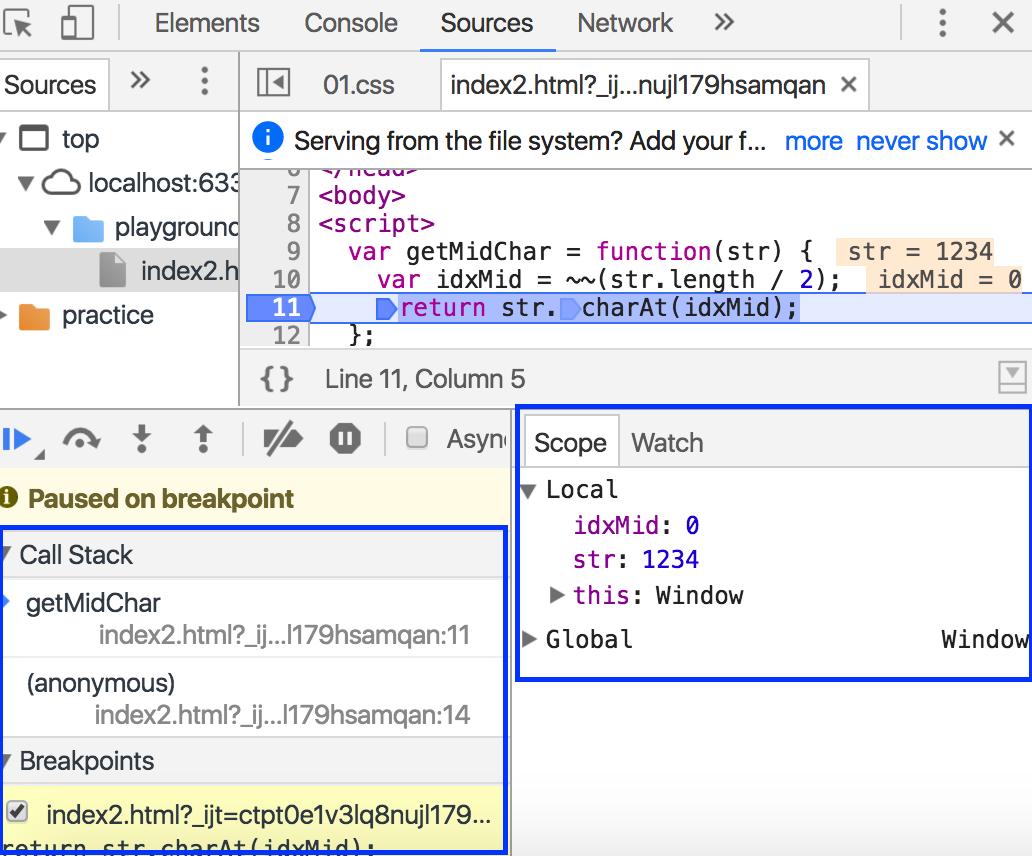Open the navigator pane options menu
Screen dimensions: 1032x856
pyautogui.click(x=205, y=81)
